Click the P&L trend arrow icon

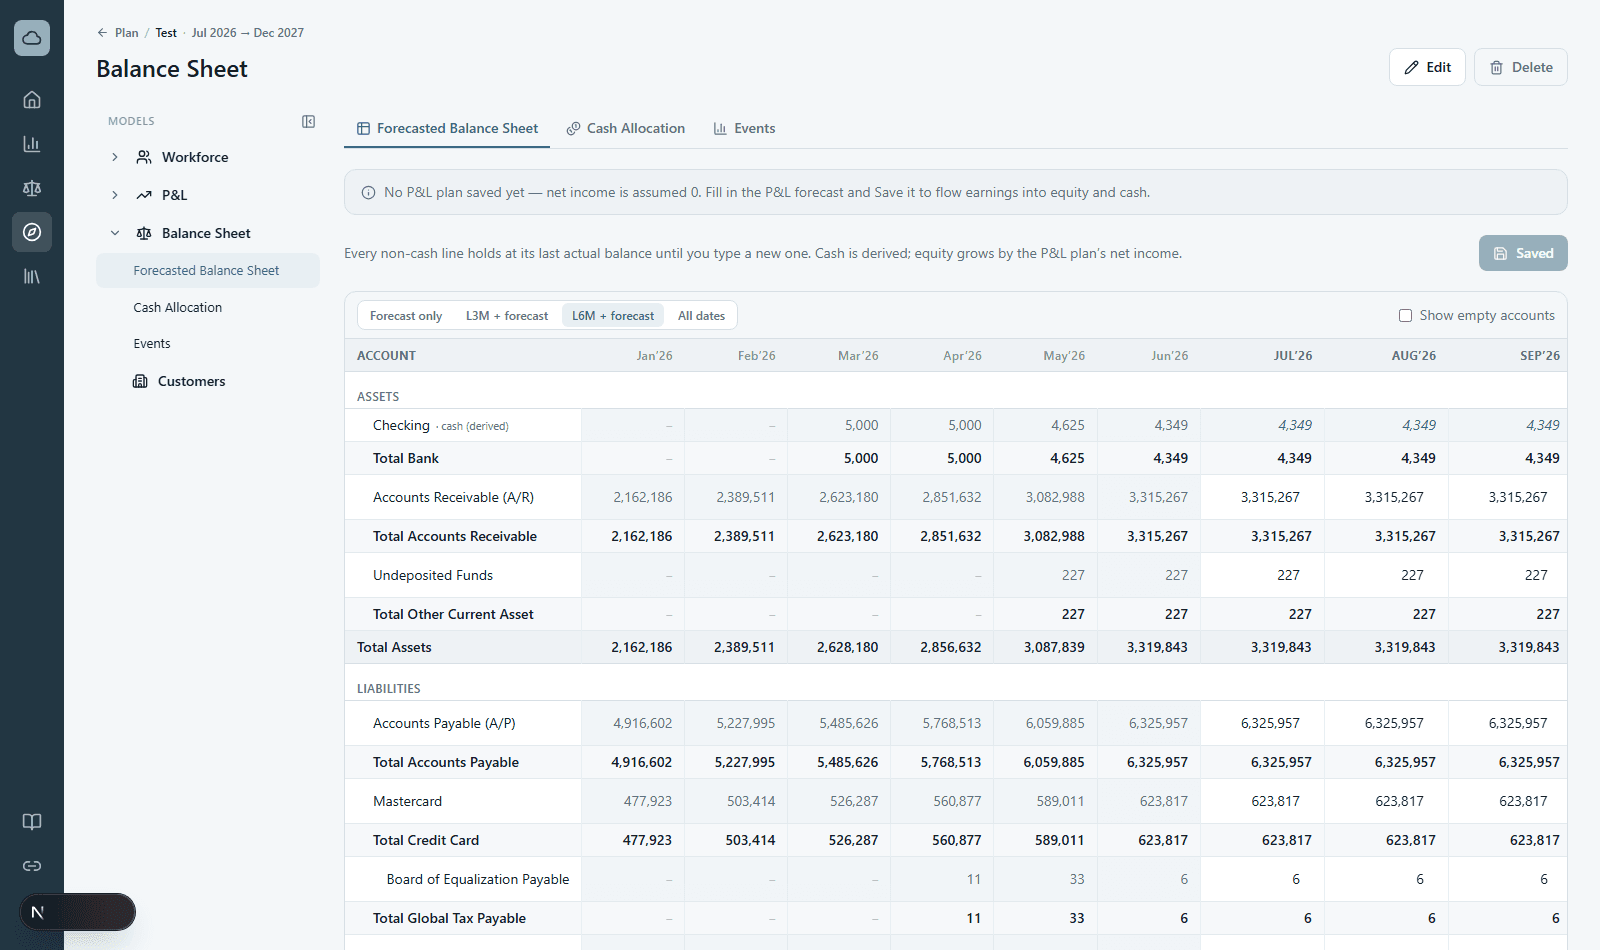(x=144, y=195)
